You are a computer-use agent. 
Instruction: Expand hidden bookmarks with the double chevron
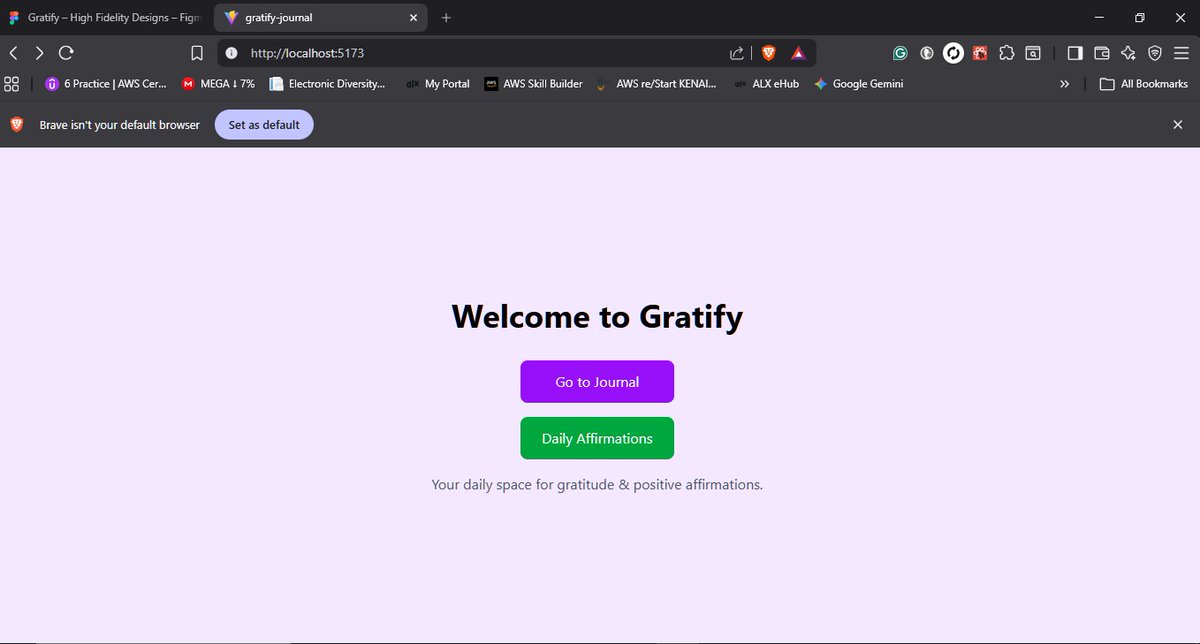point(1065,84)
